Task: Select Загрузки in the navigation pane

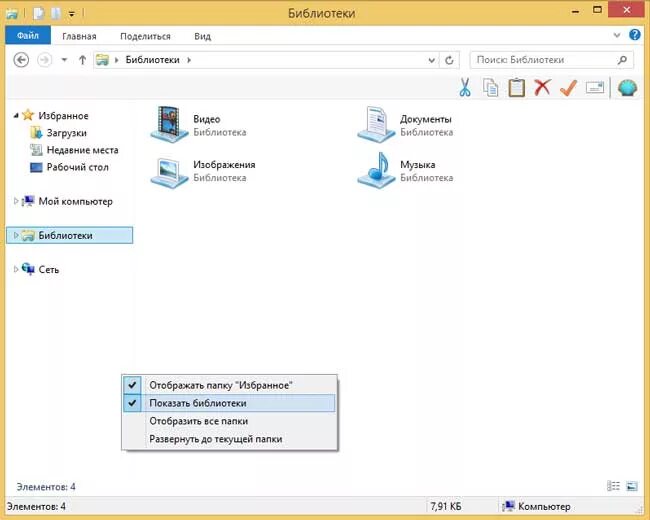Action: pyautogui.click(x=67, y=133)
